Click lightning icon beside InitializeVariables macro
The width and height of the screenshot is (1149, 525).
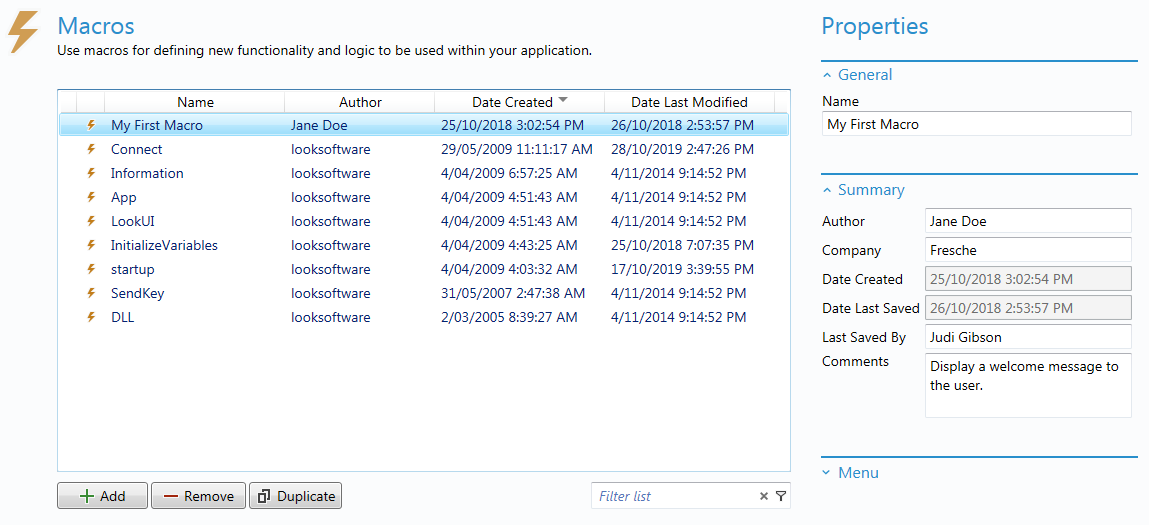(92, 246)
